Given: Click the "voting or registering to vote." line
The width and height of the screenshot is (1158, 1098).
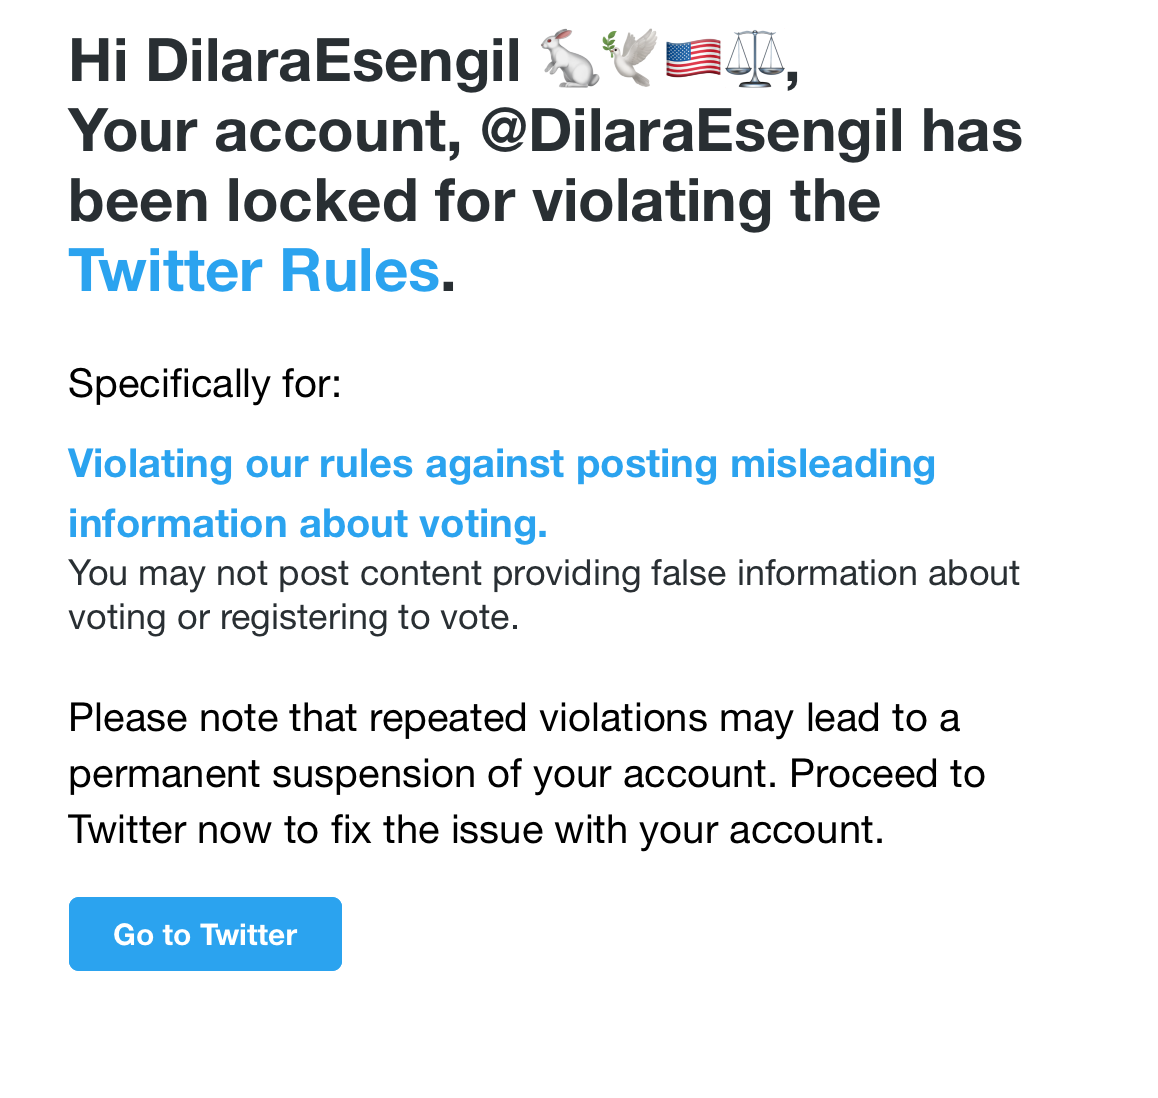Looking at the screenshot, I should tap(294, 617).
